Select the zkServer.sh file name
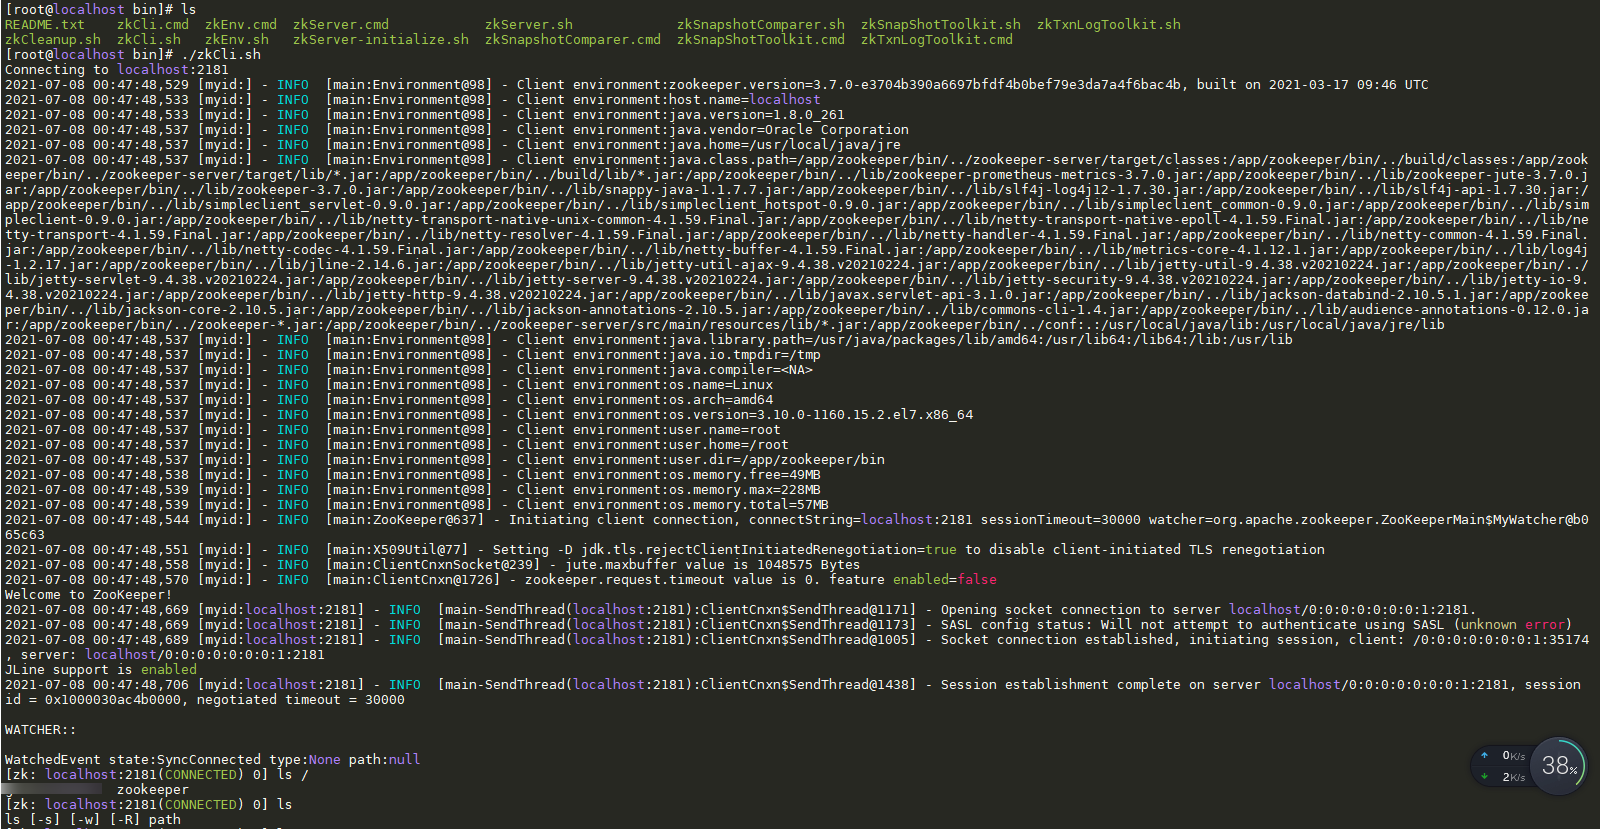1601x829 pixels. [529, 24]
